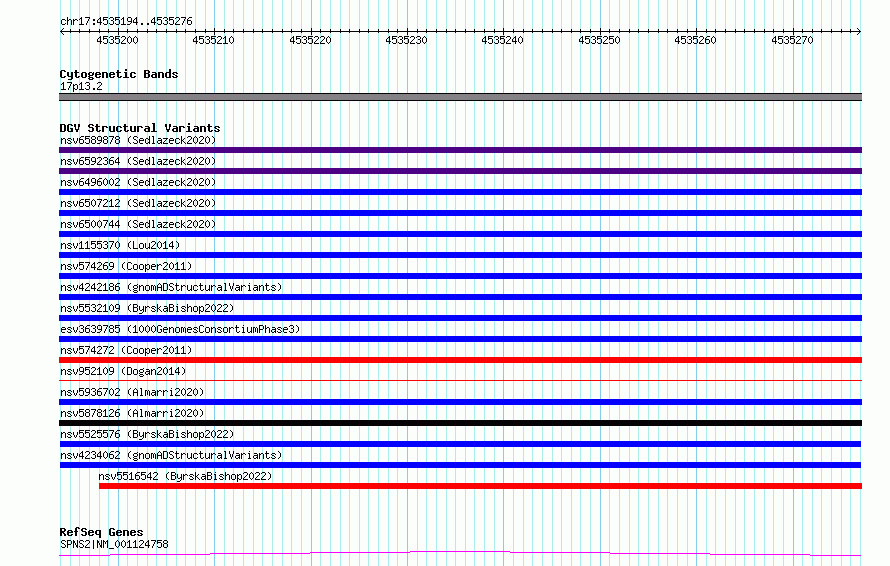Click the purple bar of nsv6592364
Screen dimensions: 890x566
pyautogui.click(x=460, y=171)
